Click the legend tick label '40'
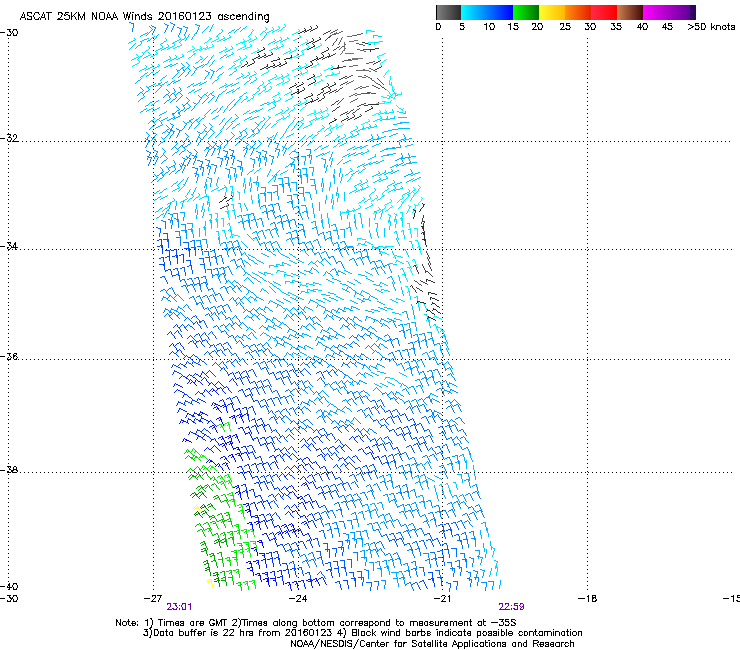 [x=642, y=26]
